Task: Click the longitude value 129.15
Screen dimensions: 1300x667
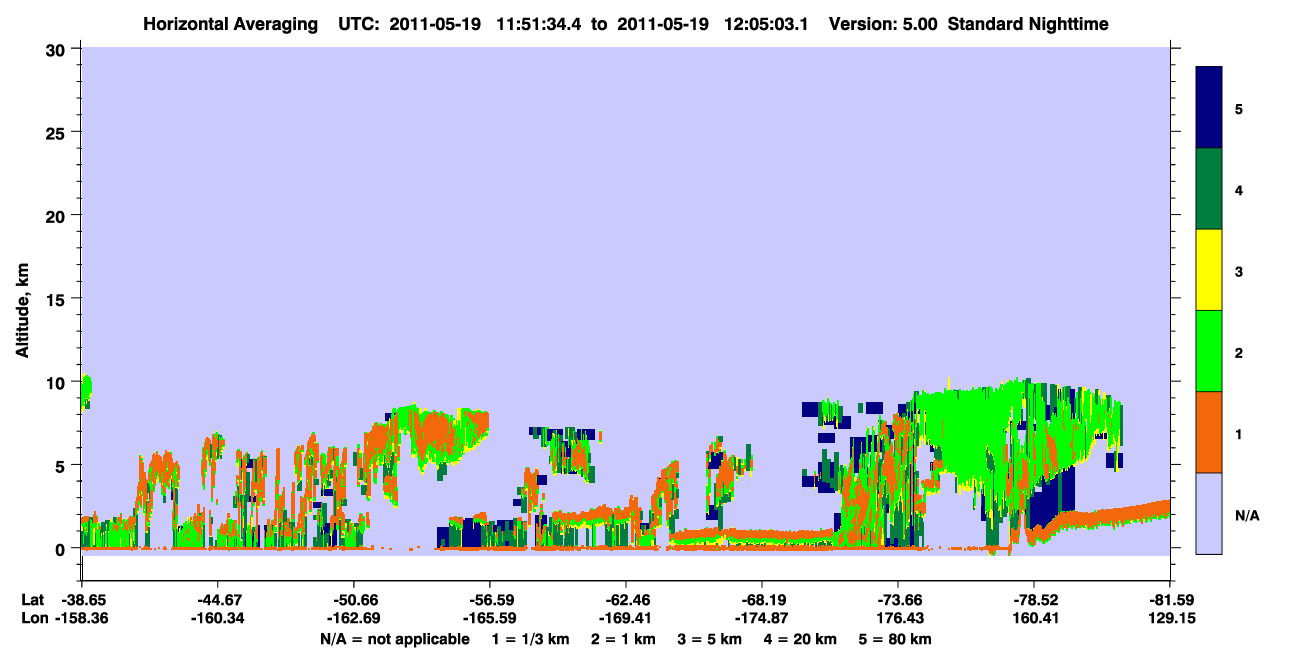Action: pyautogui.click(x=1170, y=618)
